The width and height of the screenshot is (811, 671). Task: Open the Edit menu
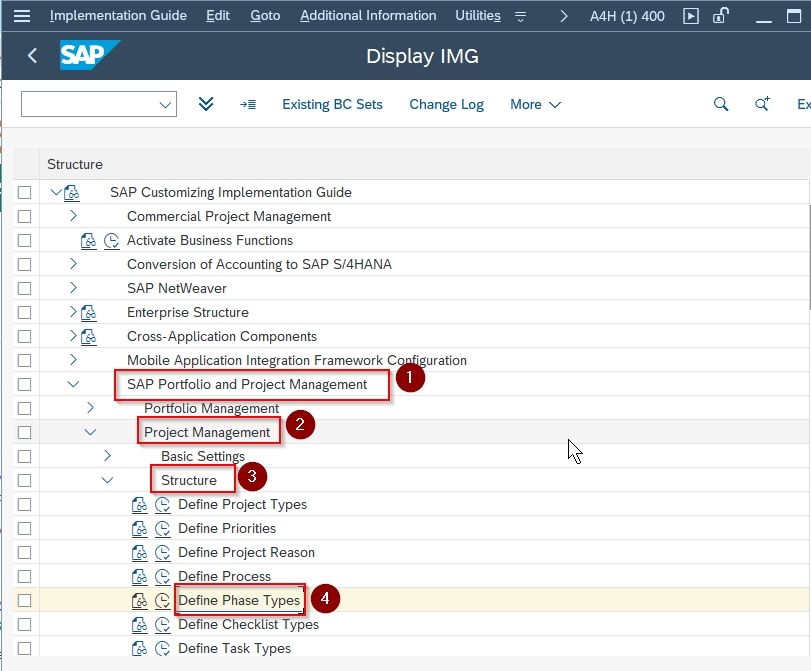tap(218, 16)
